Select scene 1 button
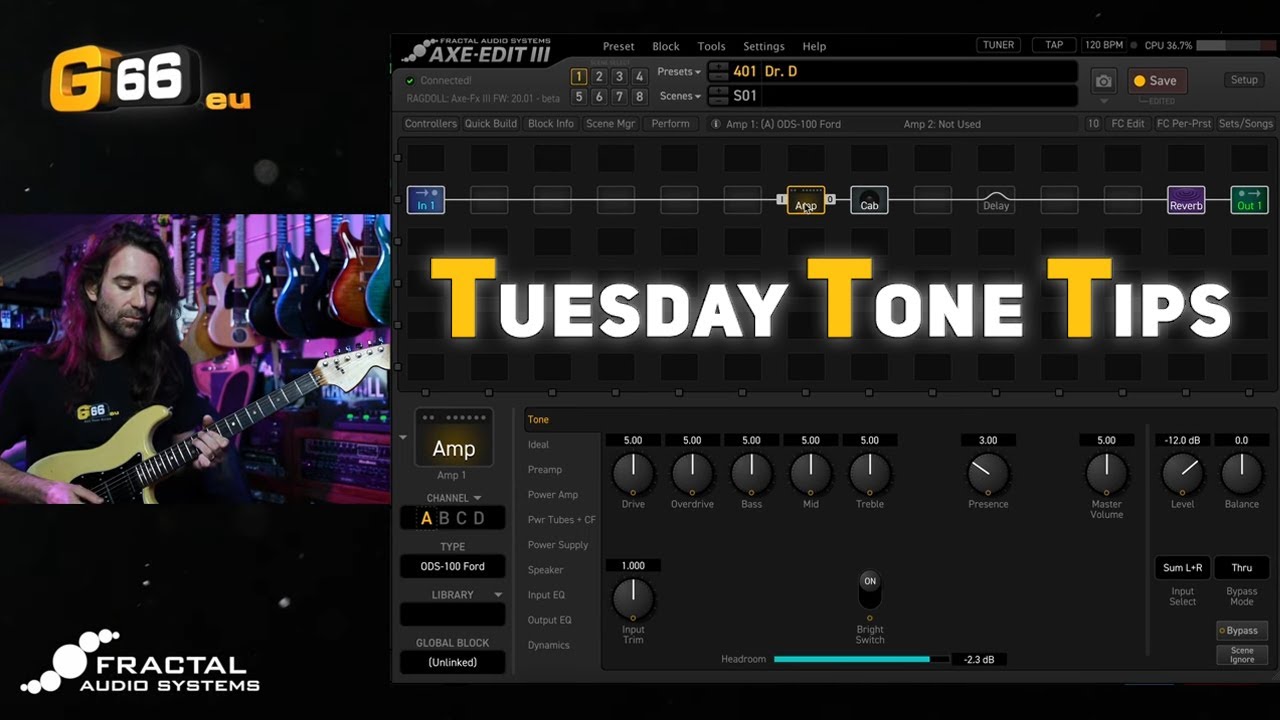This screenshot has width=1280, height=720. point(578,76)
